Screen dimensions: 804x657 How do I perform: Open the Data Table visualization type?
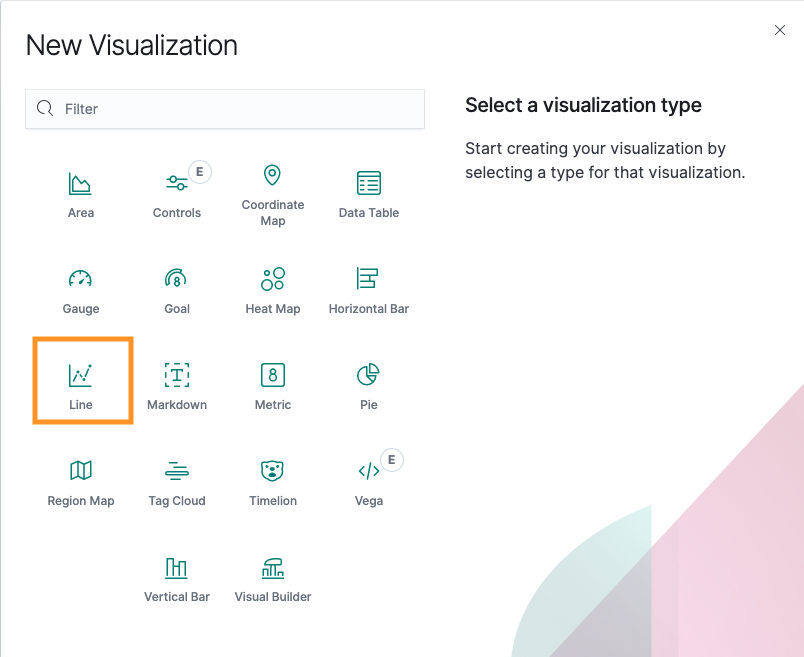(369, 195)
